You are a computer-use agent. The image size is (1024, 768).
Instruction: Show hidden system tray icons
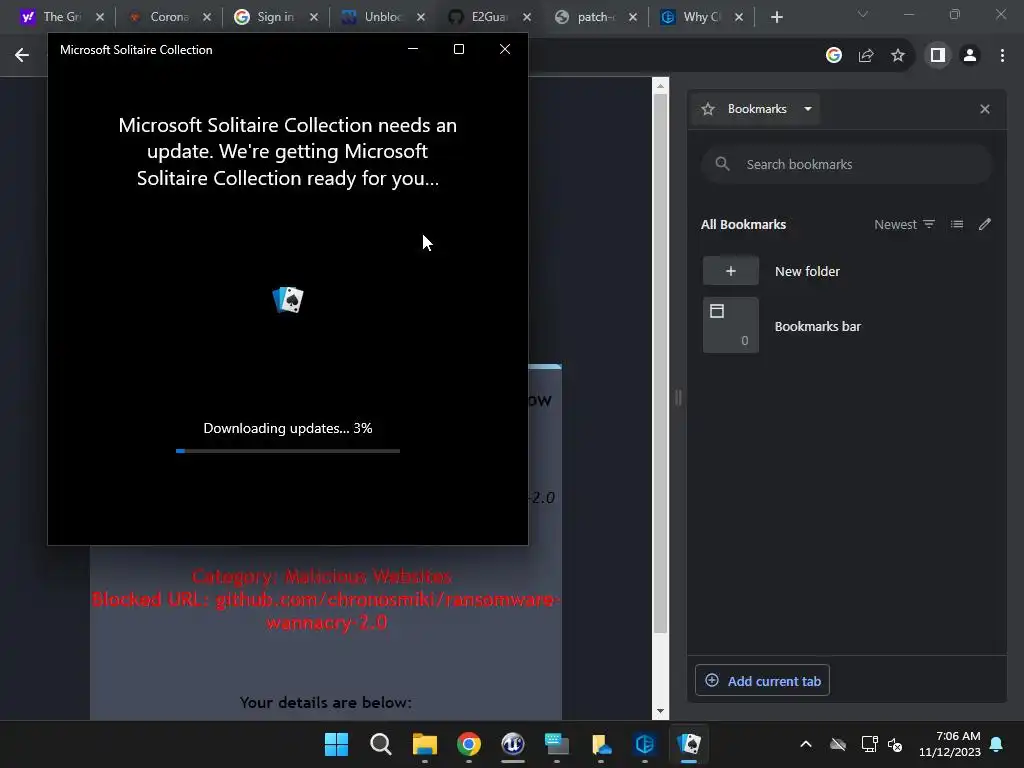click(x=806, y=744)
